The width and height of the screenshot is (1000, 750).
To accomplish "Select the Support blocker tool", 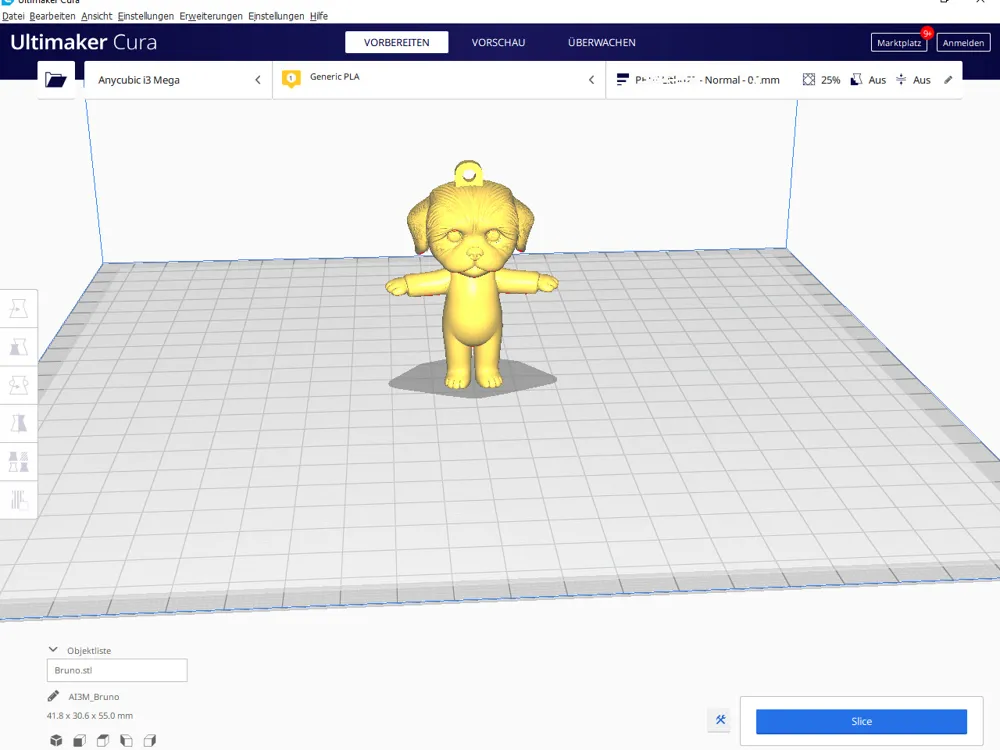I will [18, 498].
